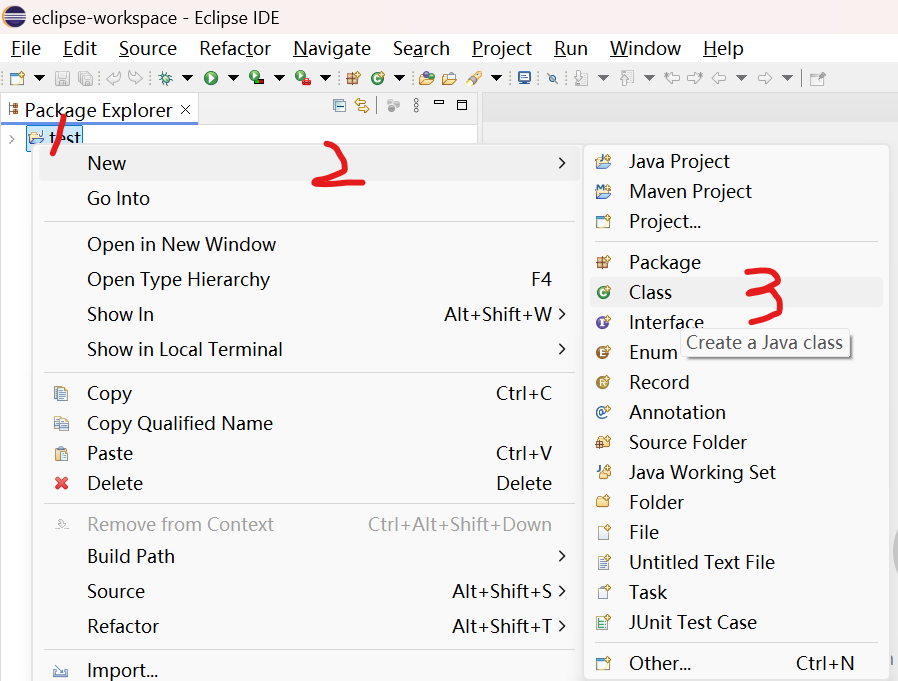
Task: Click the Pin Editor toolbar icon
Action: click(817, 78)
